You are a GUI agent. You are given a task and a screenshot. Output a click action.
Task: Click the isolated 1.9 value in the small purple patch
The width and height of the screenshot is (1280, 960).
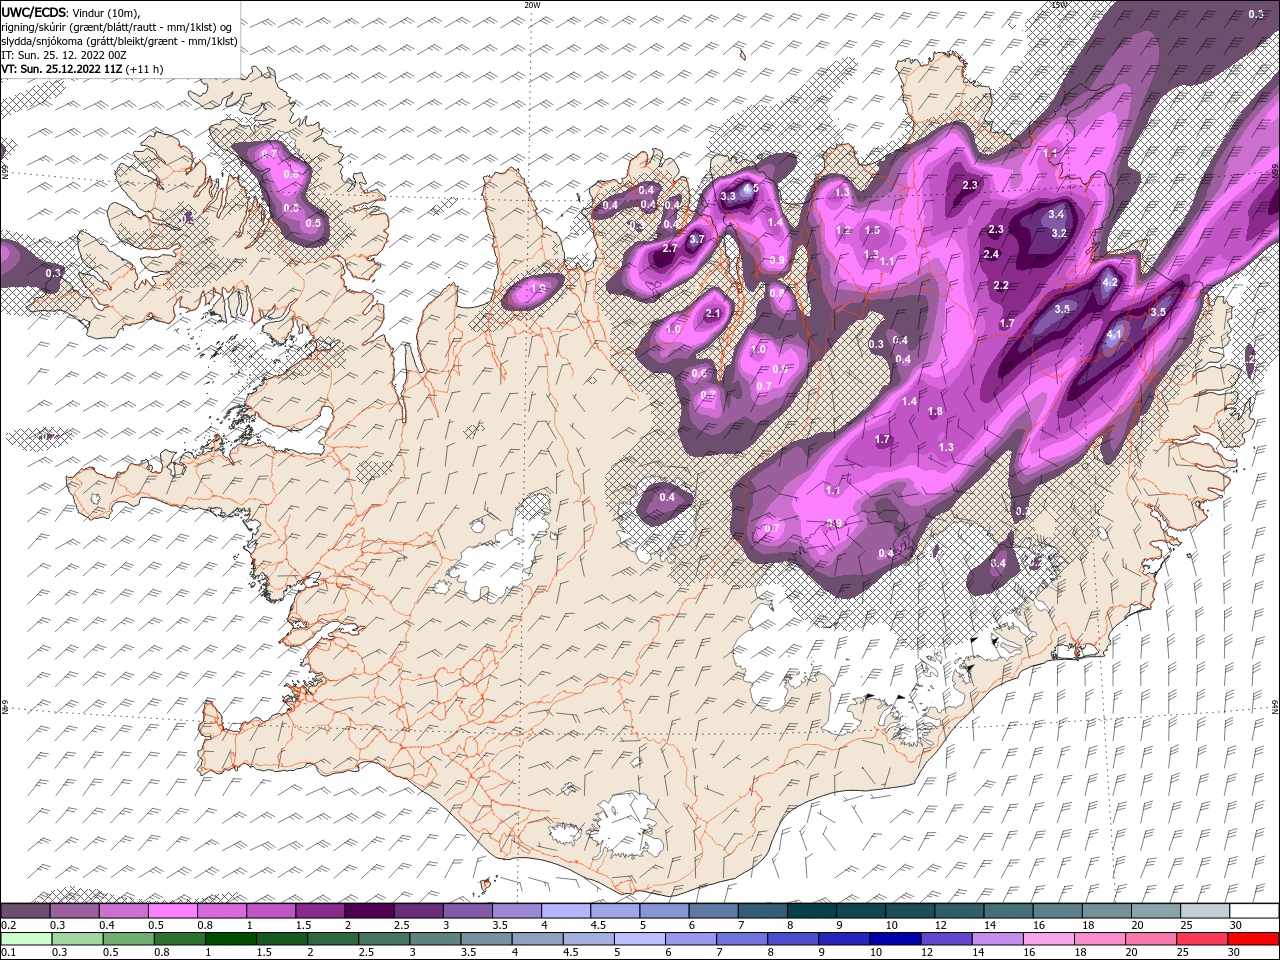coord(537,289)
